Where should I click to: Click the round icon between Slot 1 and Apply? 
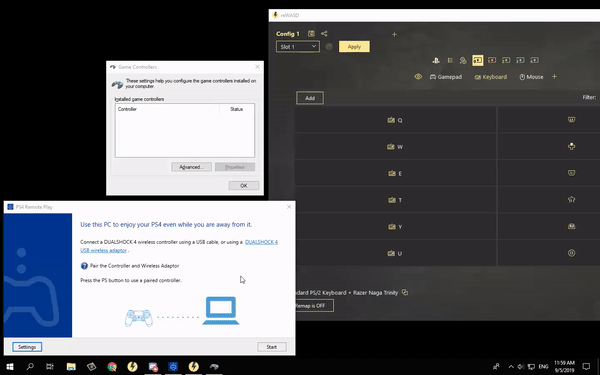click(329, 47)
